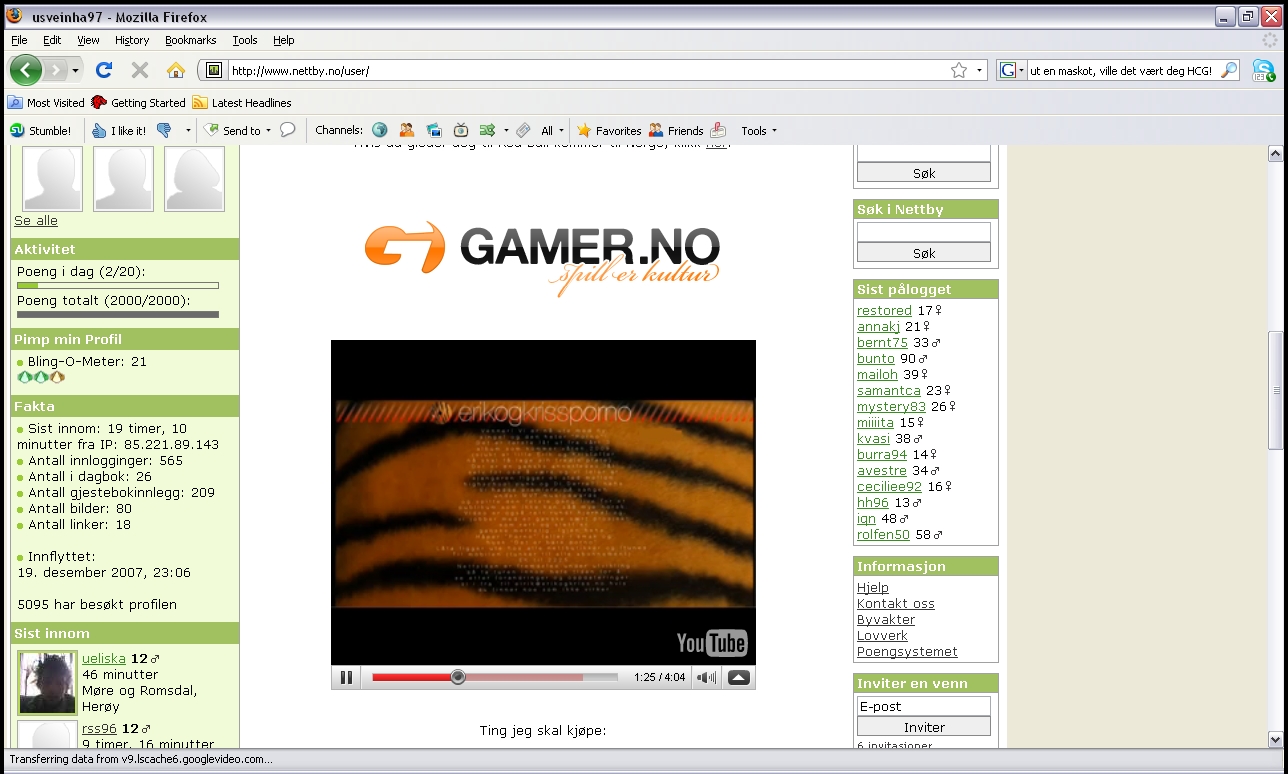Open the address bar history dropdown
This screenshot has width=1288, height=774.
tap(979, 70)
